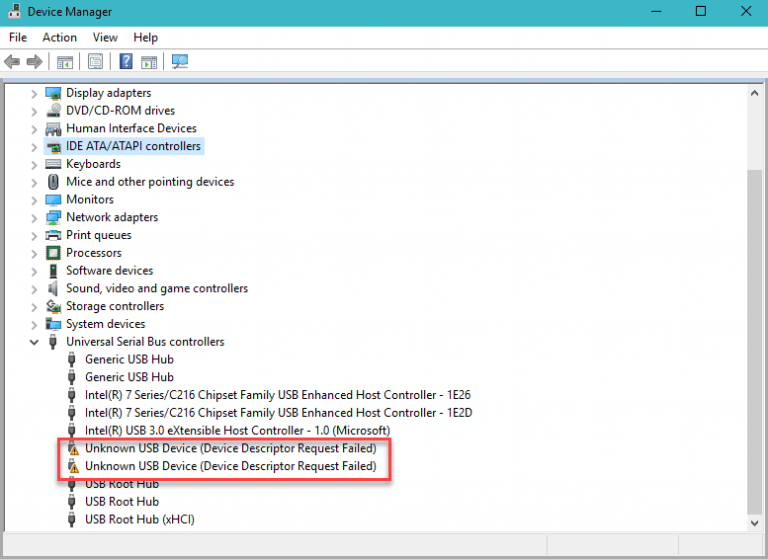Click the scrollbar up arrow
This screenshot has width=768, height=559.
click(x=754, y=93)
